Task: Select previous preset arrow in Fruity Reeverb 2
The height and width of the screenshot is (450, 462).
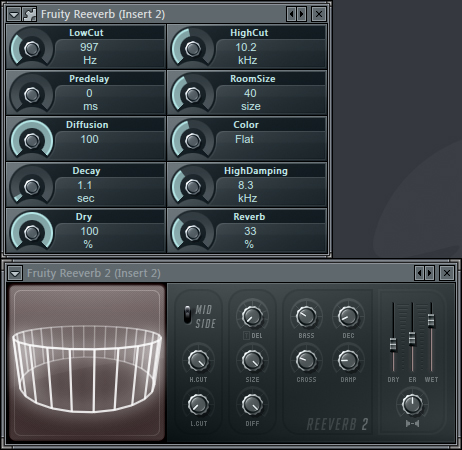Action: (x=419, y=273)
